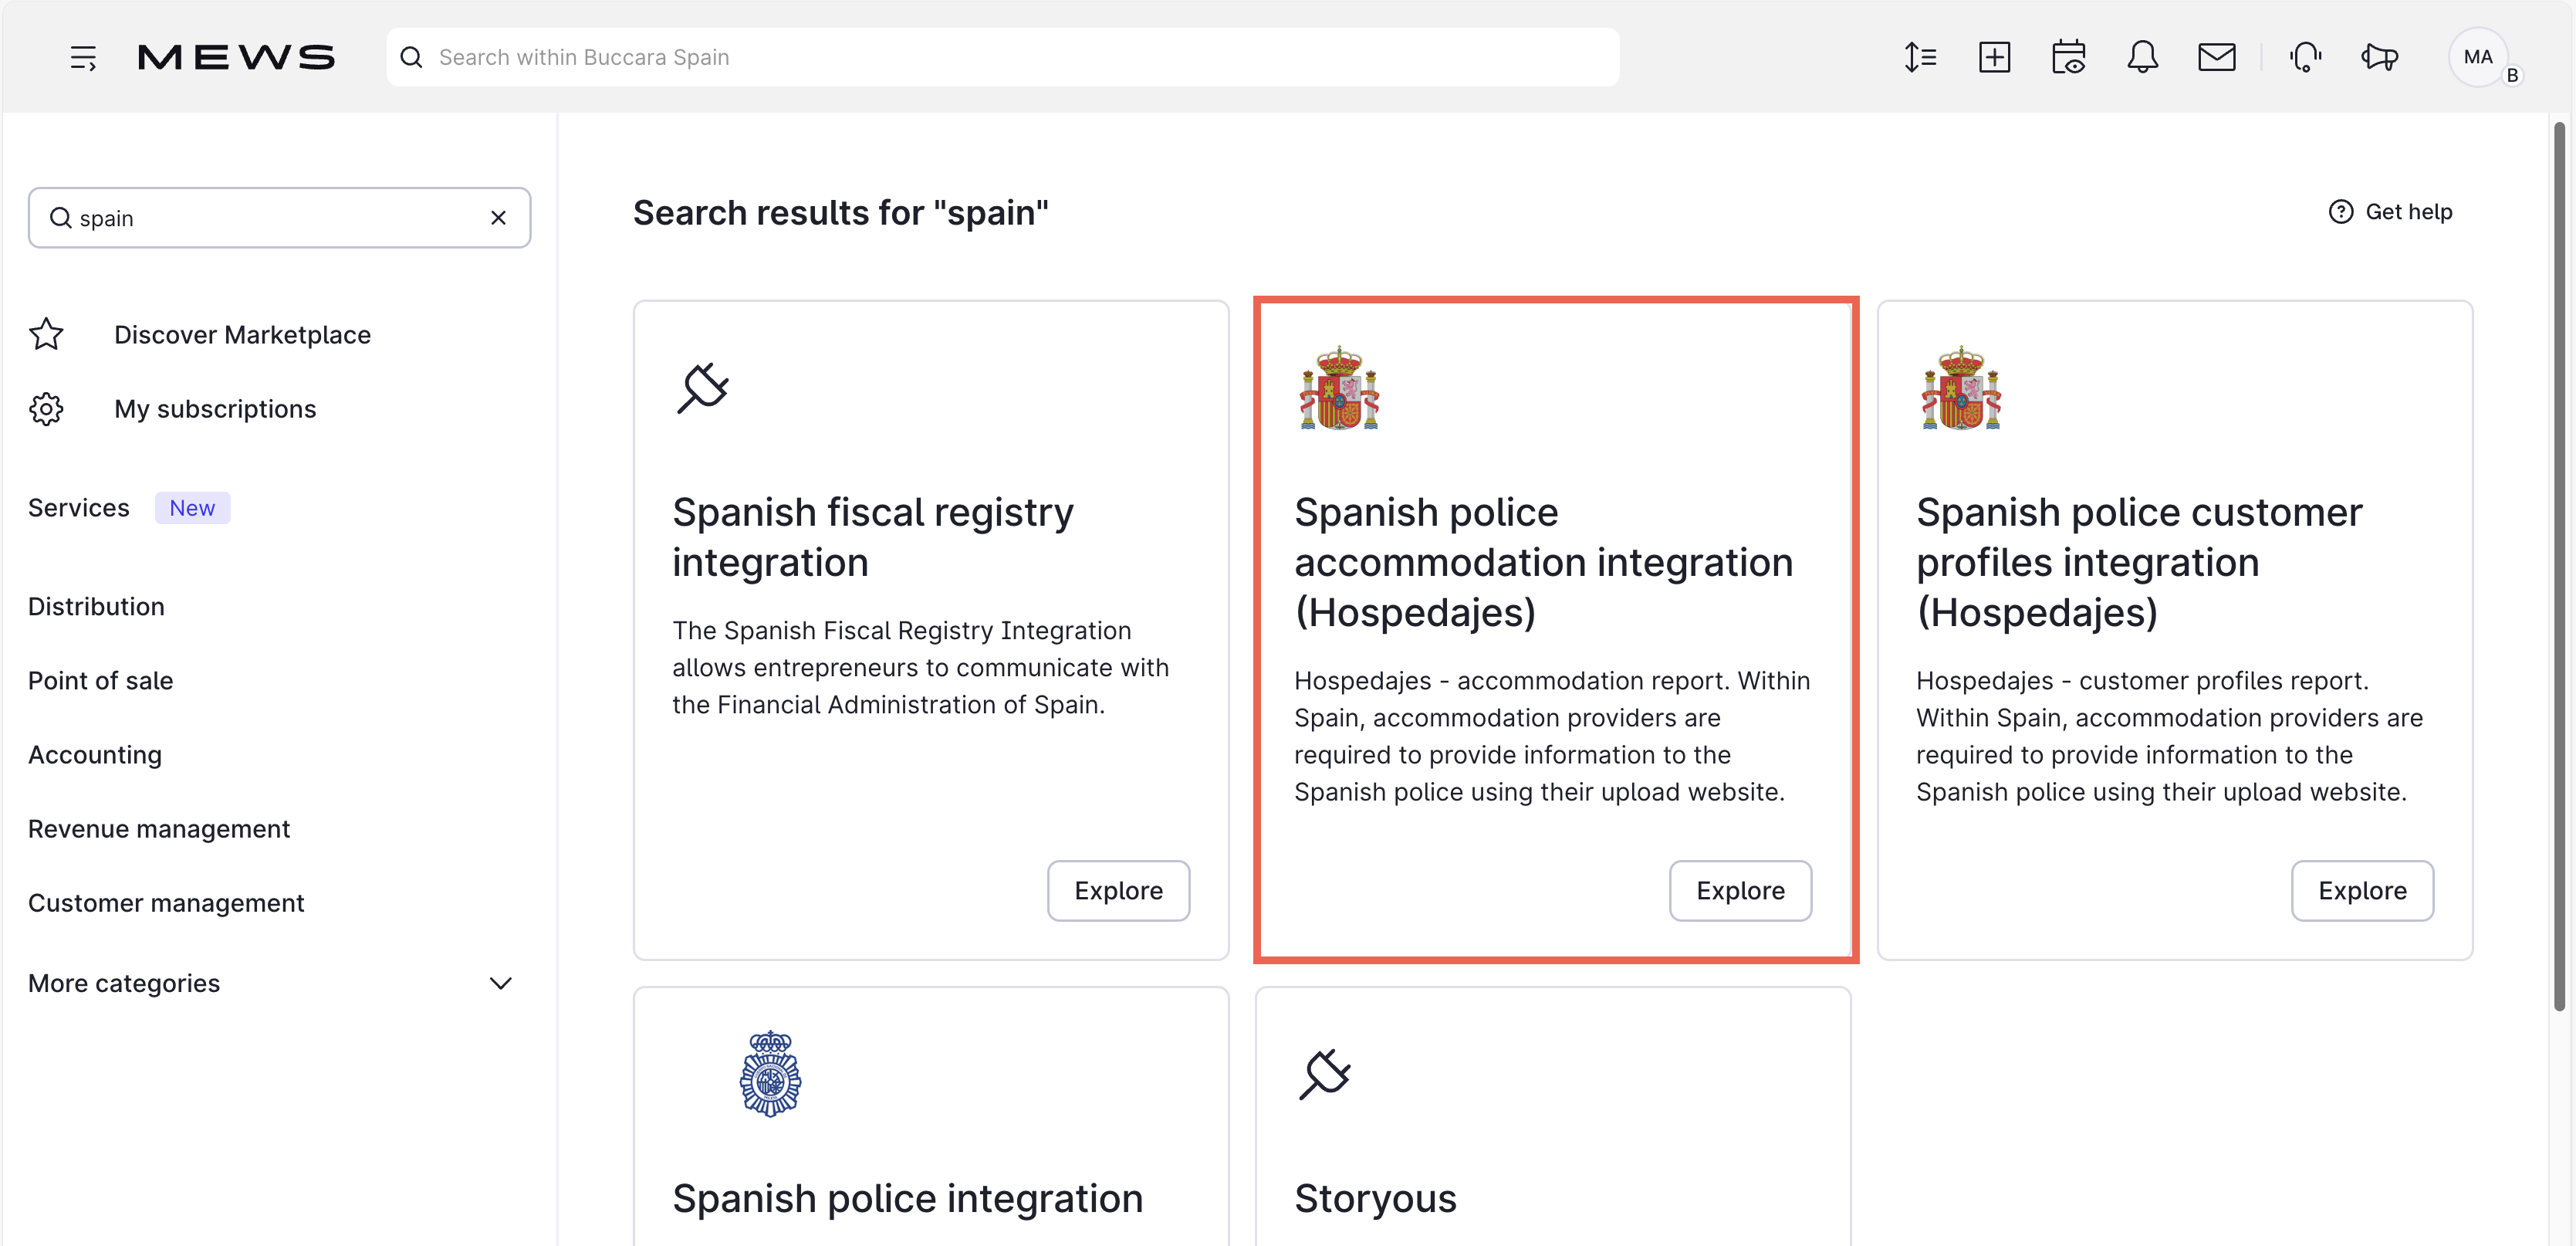Click the page vertical scrollbar

click(2558, 565)
